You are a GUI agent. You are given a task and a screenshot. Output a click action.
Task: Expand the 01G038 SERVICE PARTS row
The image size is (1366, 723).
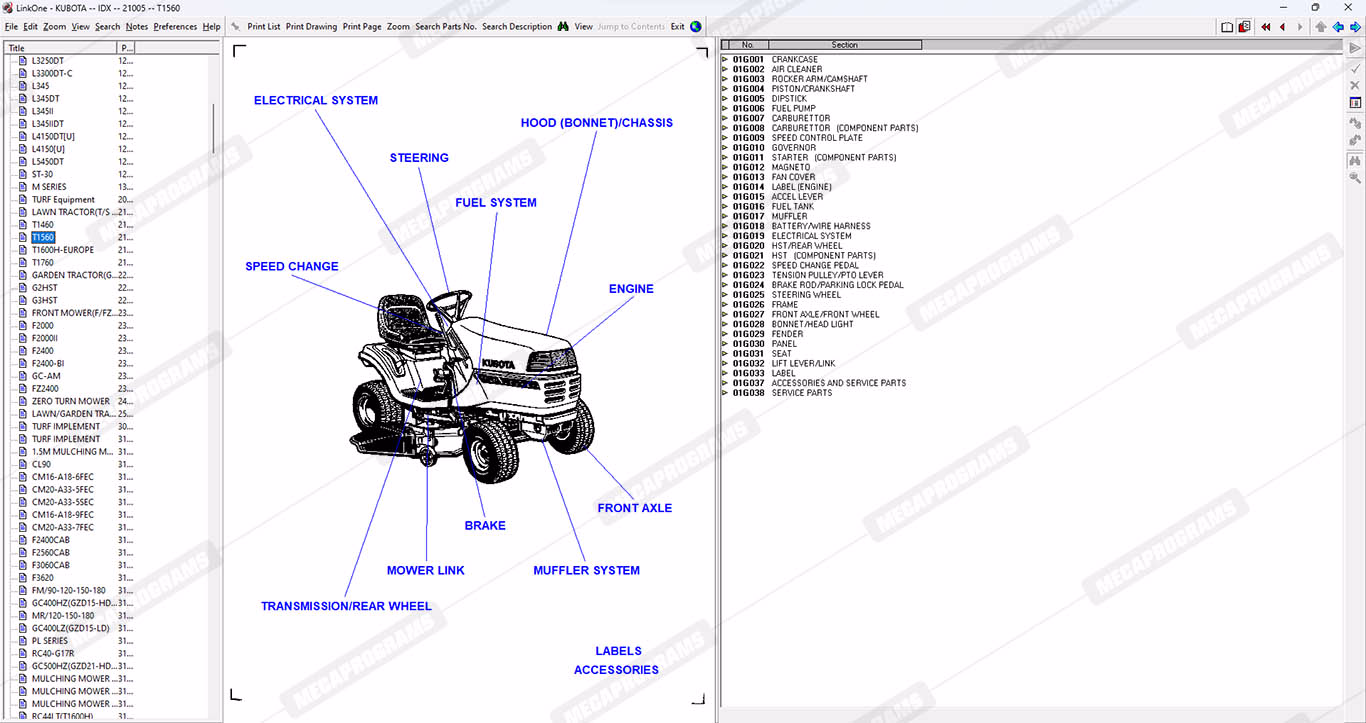(725, 393)
